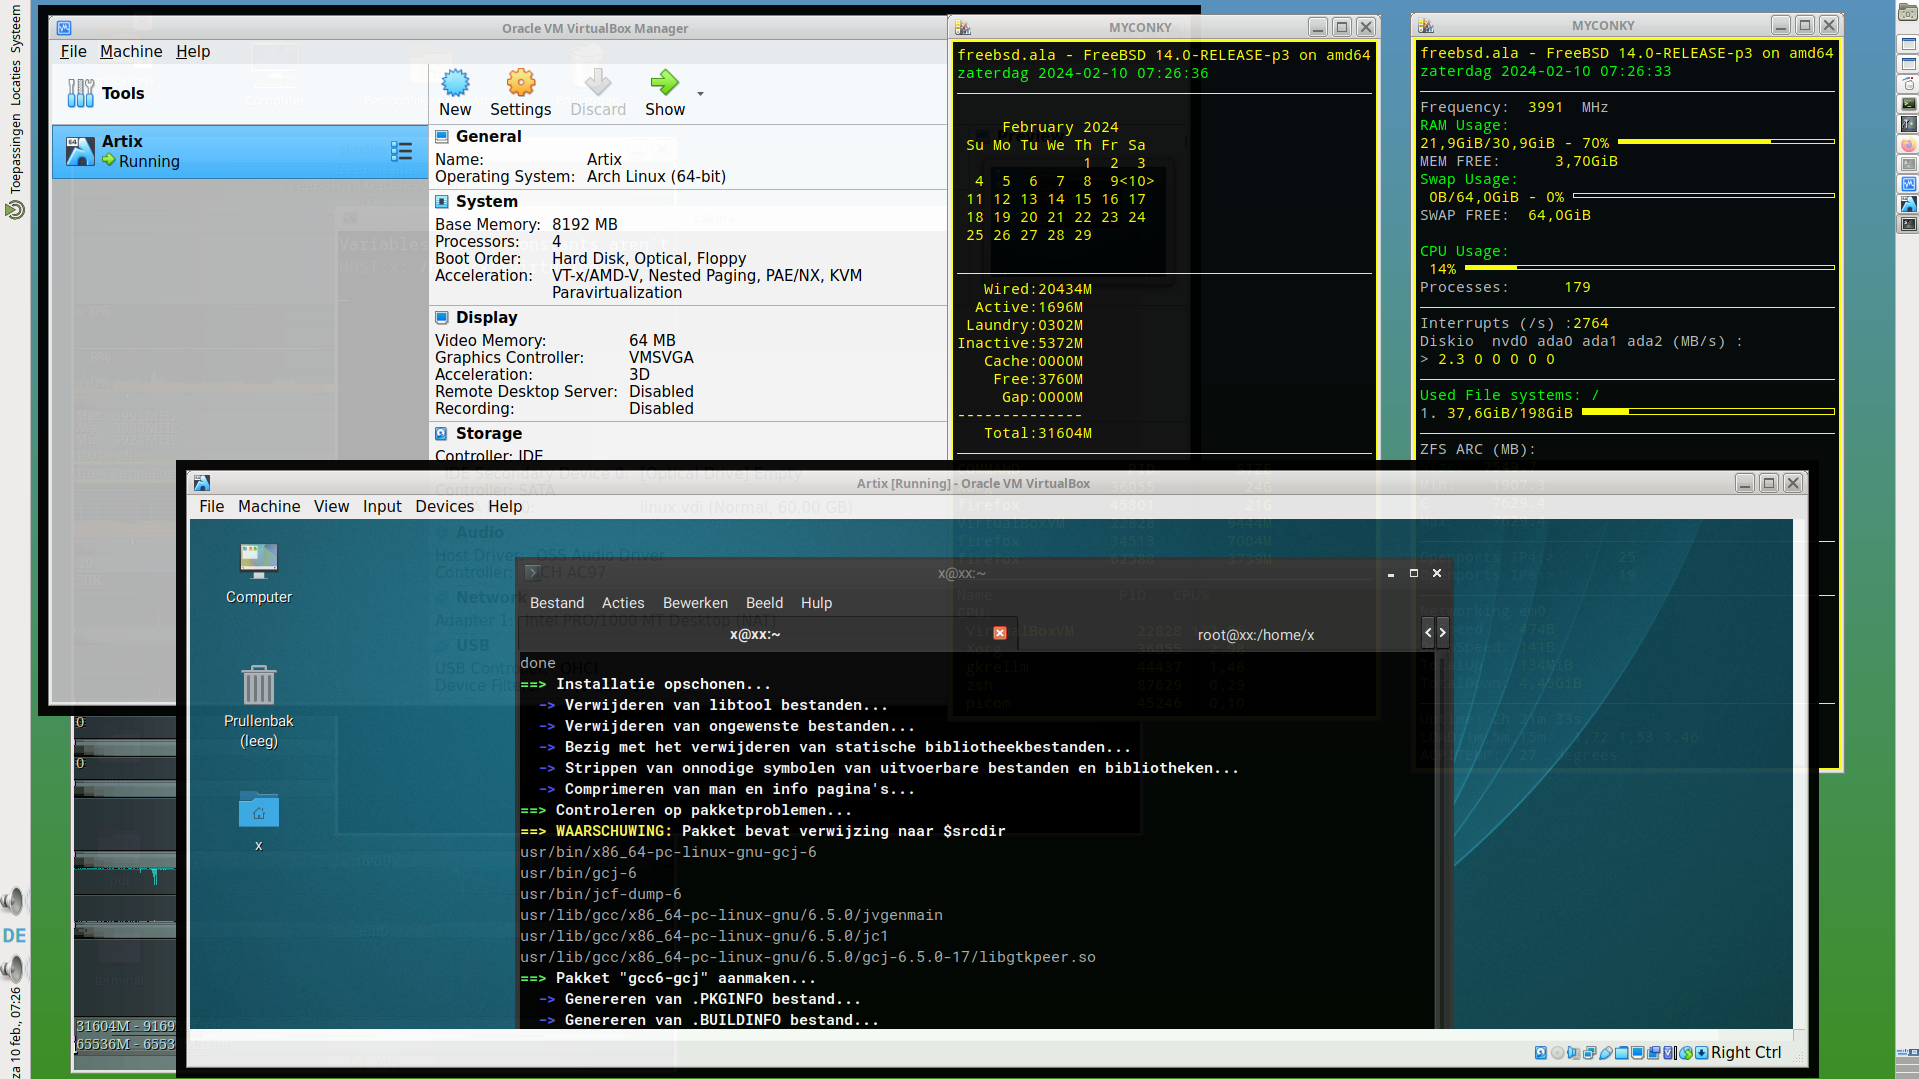Click the DE keyboard layout indicator
Screen dimensions: 1919x1079
click(x=14, y=936)
